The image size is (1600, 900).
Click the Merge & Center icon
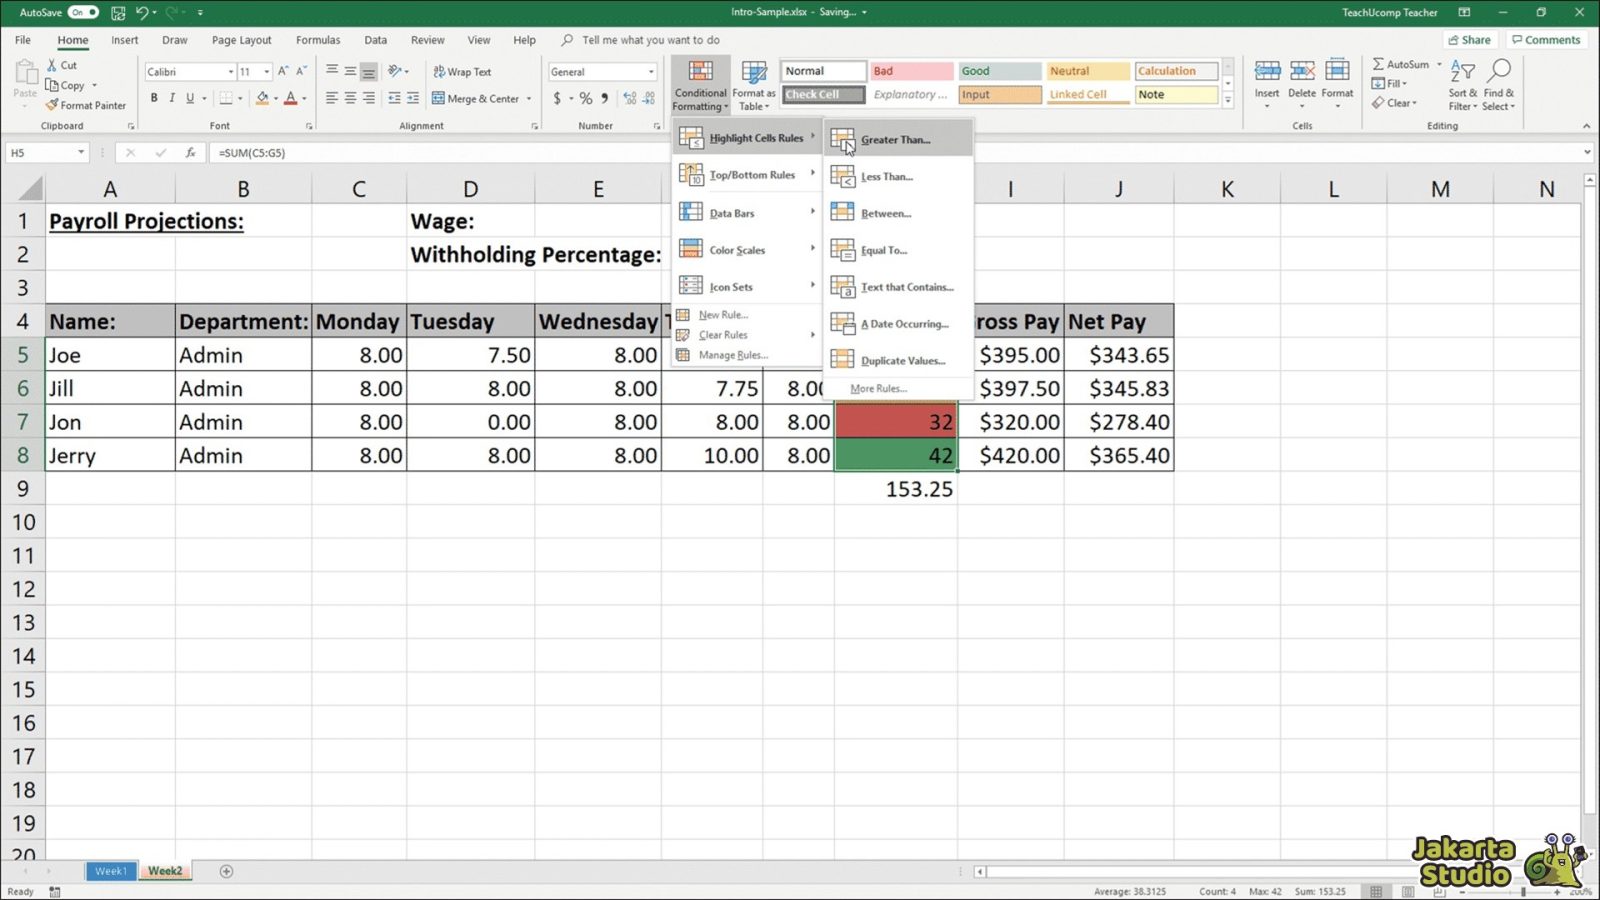coord(478,98)
